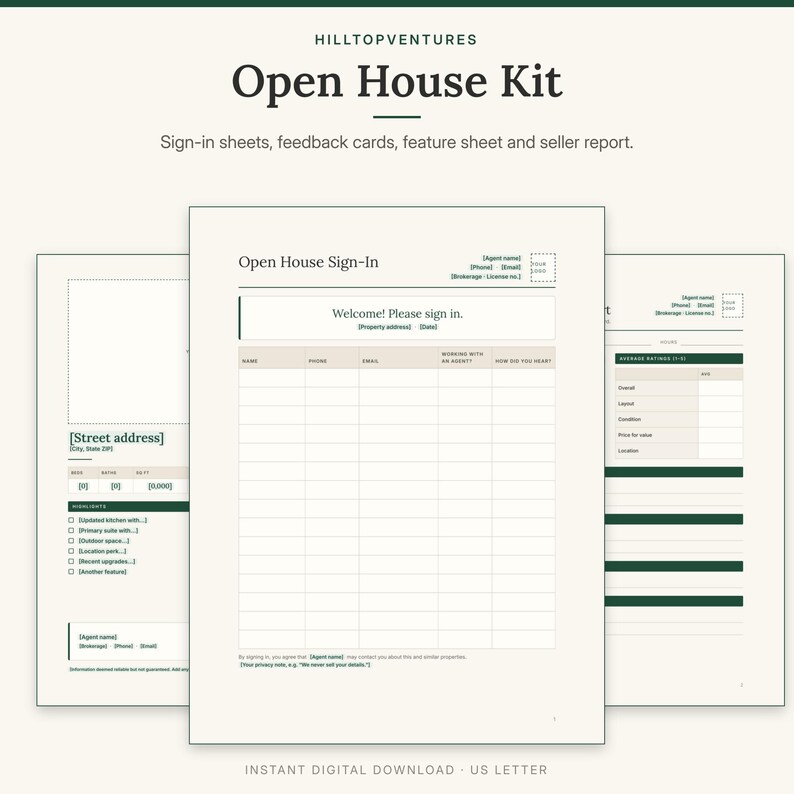Click the 'SQ FT' label
The width and height of the screenshot is (794, 794).
[142, 472]
